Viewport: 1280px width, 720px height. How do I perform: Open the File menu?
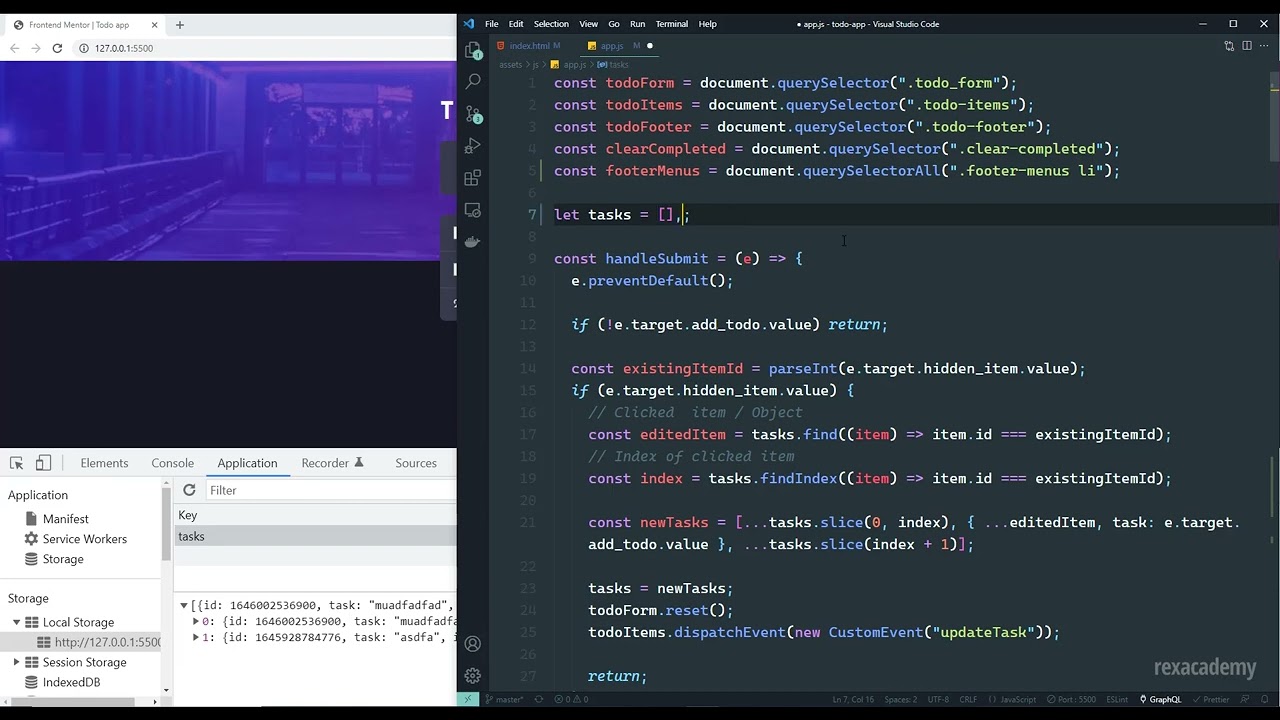point(492,24)
